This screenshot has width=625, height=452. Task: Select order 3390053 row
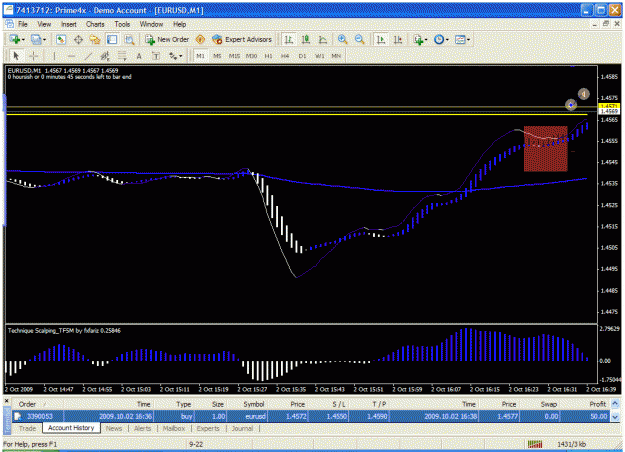(x=311, y=417)
